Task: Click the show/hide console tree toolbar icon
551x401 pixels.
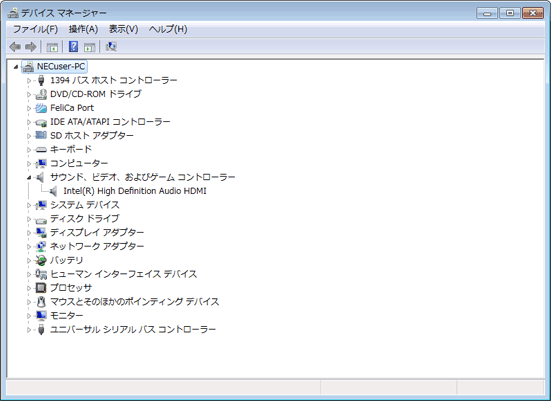Action: click(x=52, y=47)
